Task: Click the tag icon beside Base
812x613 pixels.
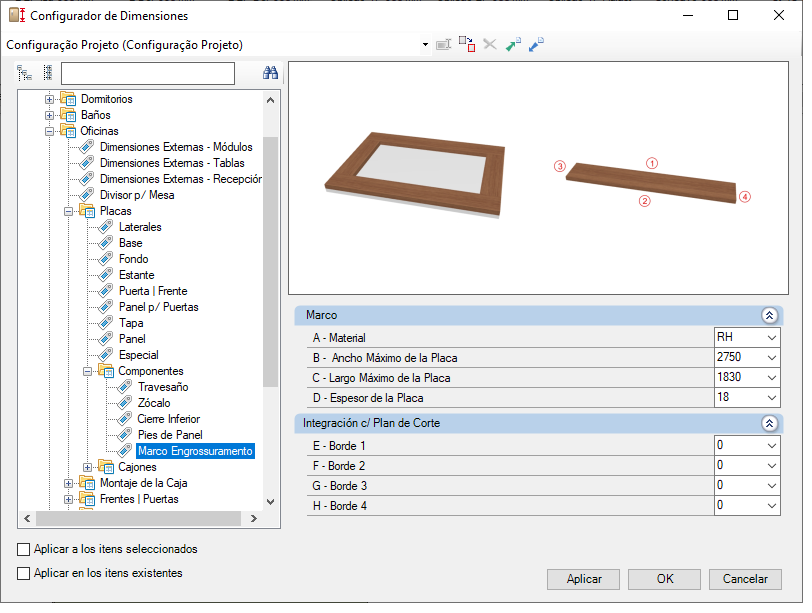Action: click(x=106, y=243)
